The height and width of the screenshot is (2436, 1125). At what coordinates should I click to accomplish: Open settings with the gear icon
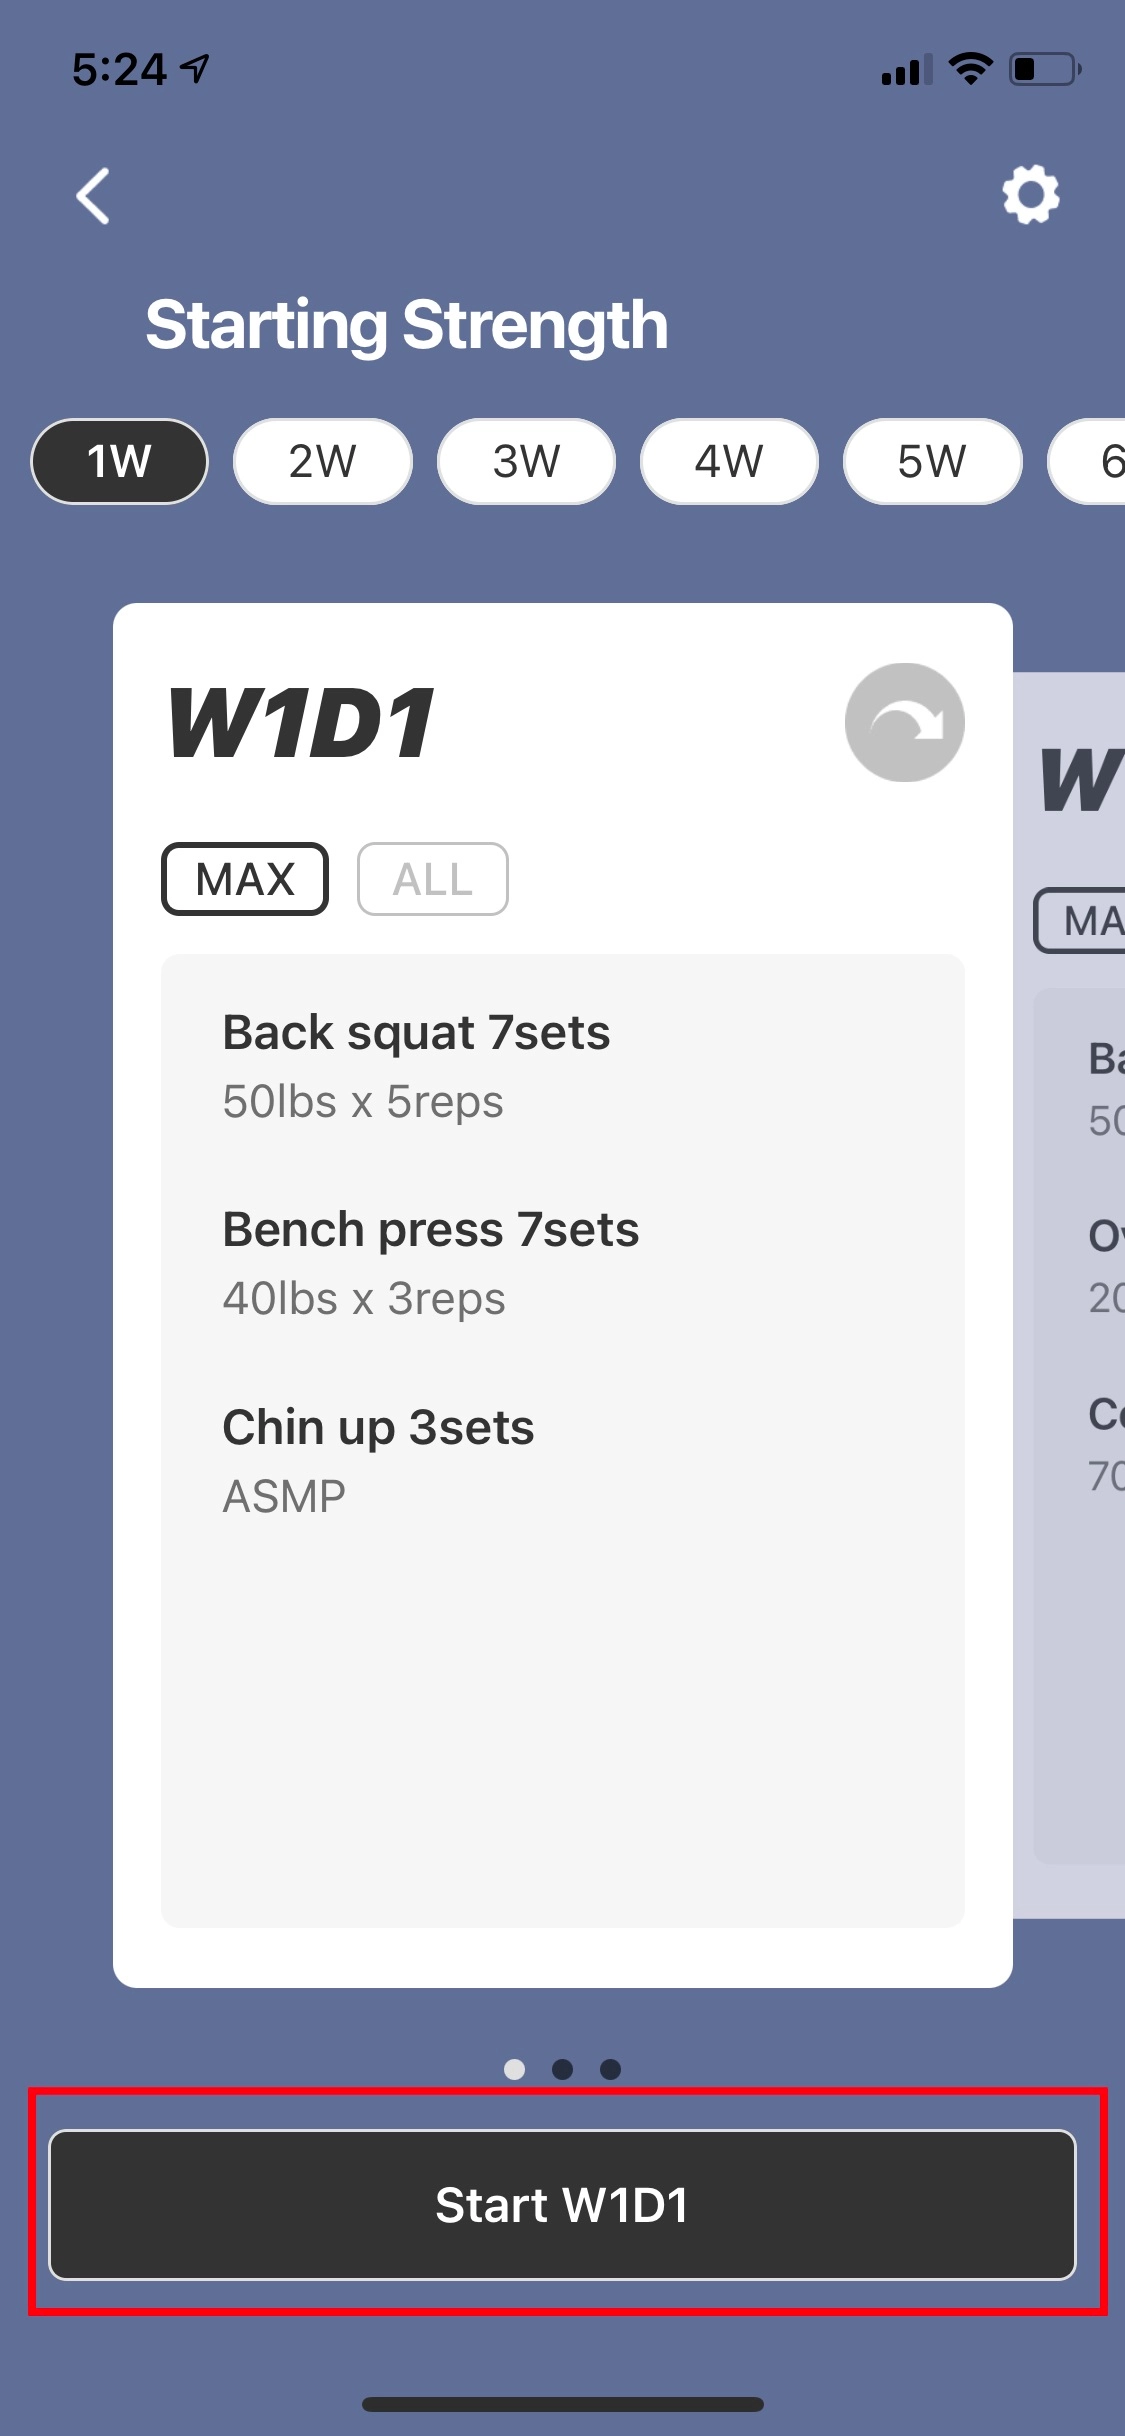point(1031,194)
